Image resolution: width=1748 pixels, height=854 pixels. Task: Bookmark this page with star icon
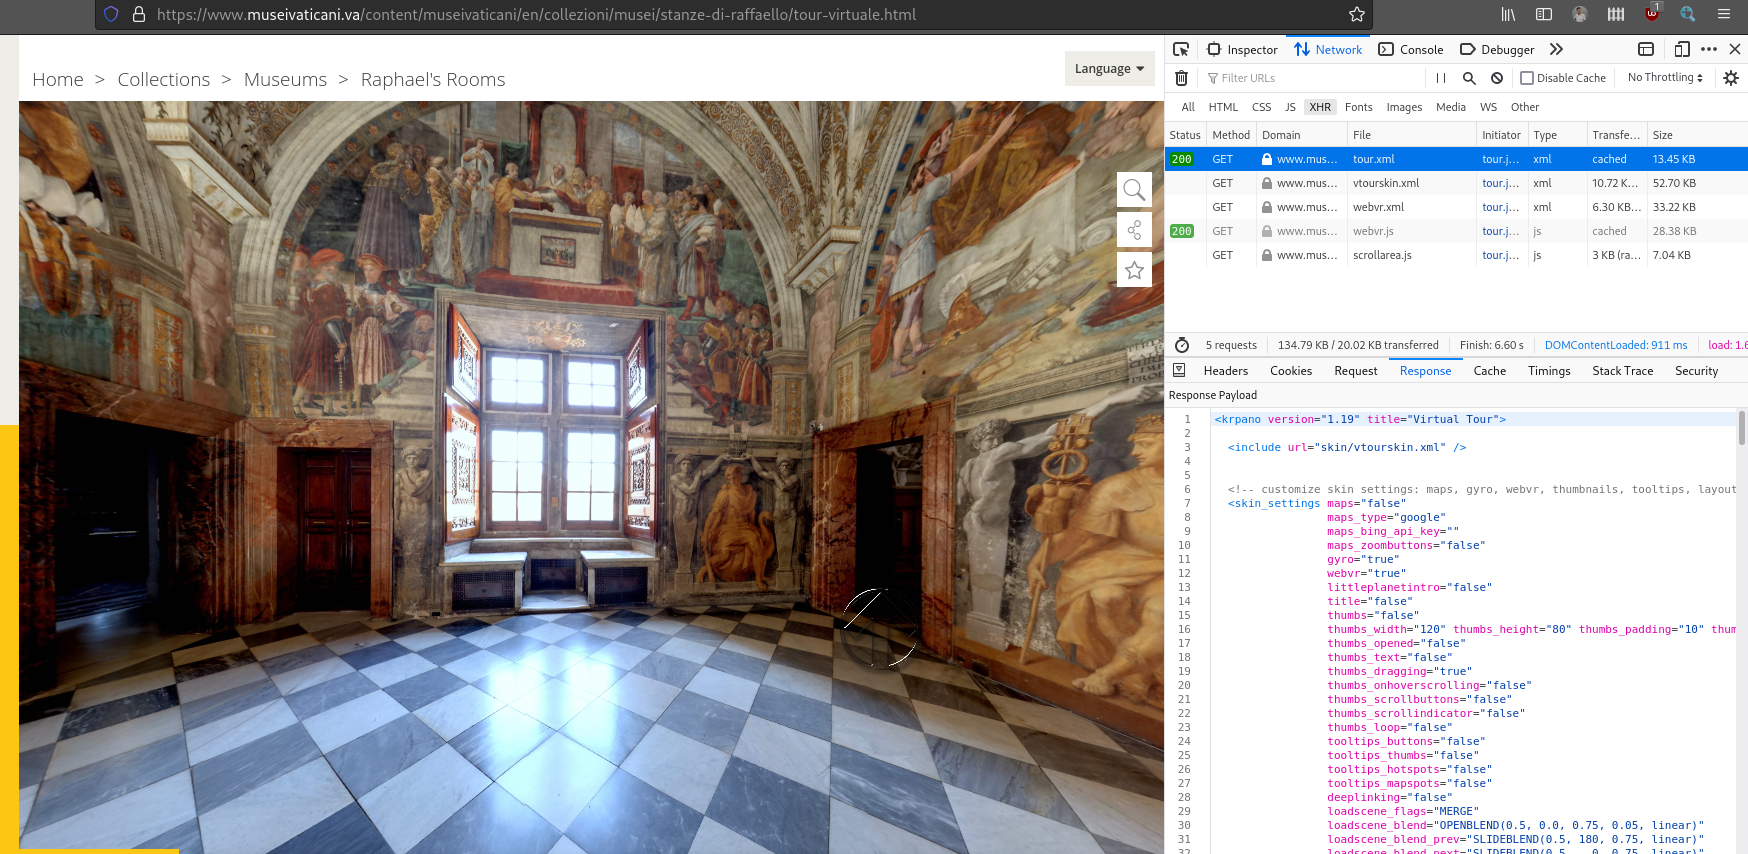[1357, 14]
